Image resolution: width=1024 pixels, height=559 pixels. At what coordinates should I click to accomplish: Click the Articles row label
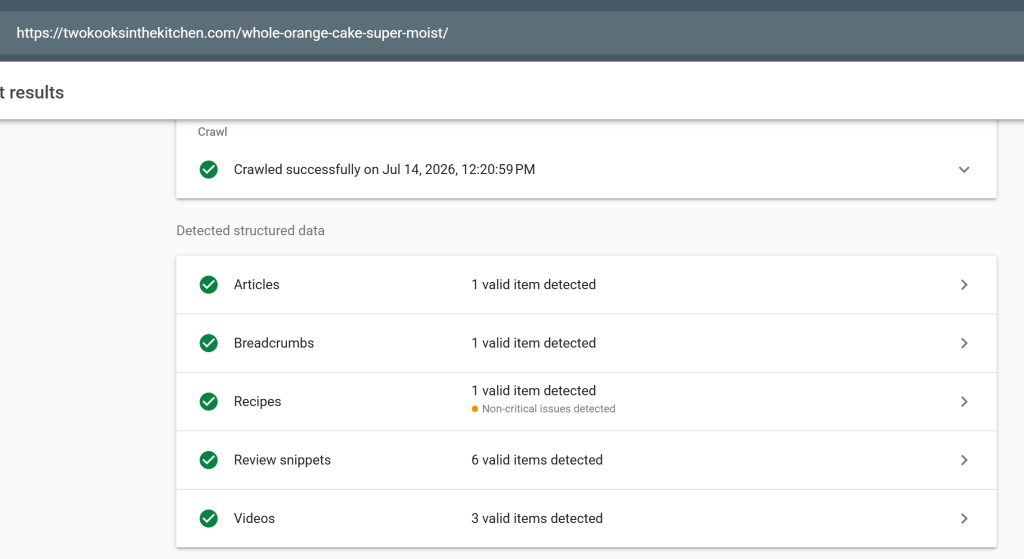(257, 285)
